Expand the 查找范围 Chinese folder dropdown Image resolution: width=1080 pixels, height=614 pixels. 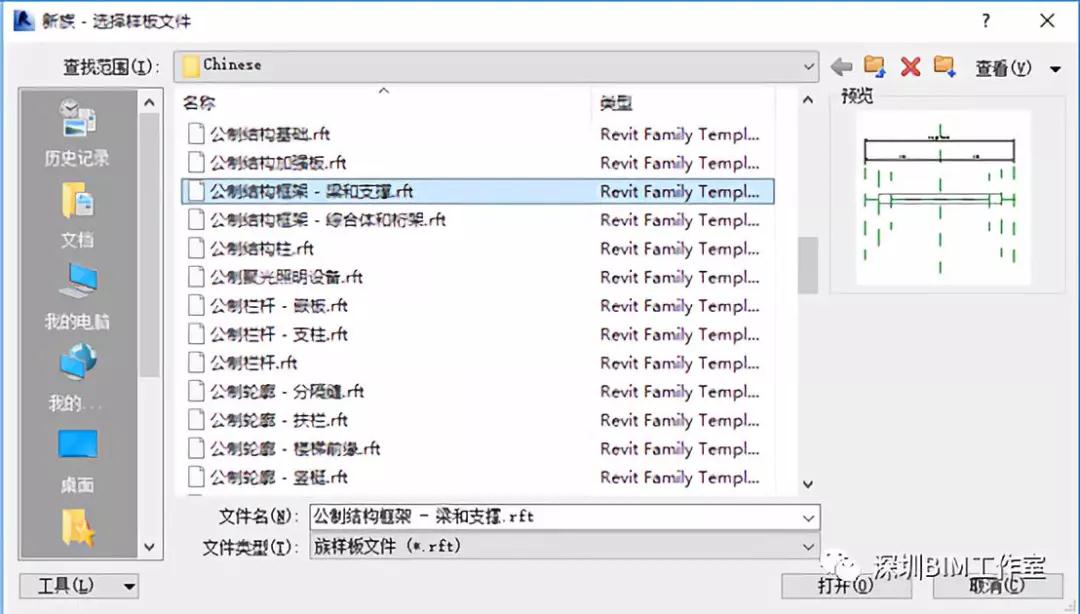pyautogui.click(x=808, y=67)
